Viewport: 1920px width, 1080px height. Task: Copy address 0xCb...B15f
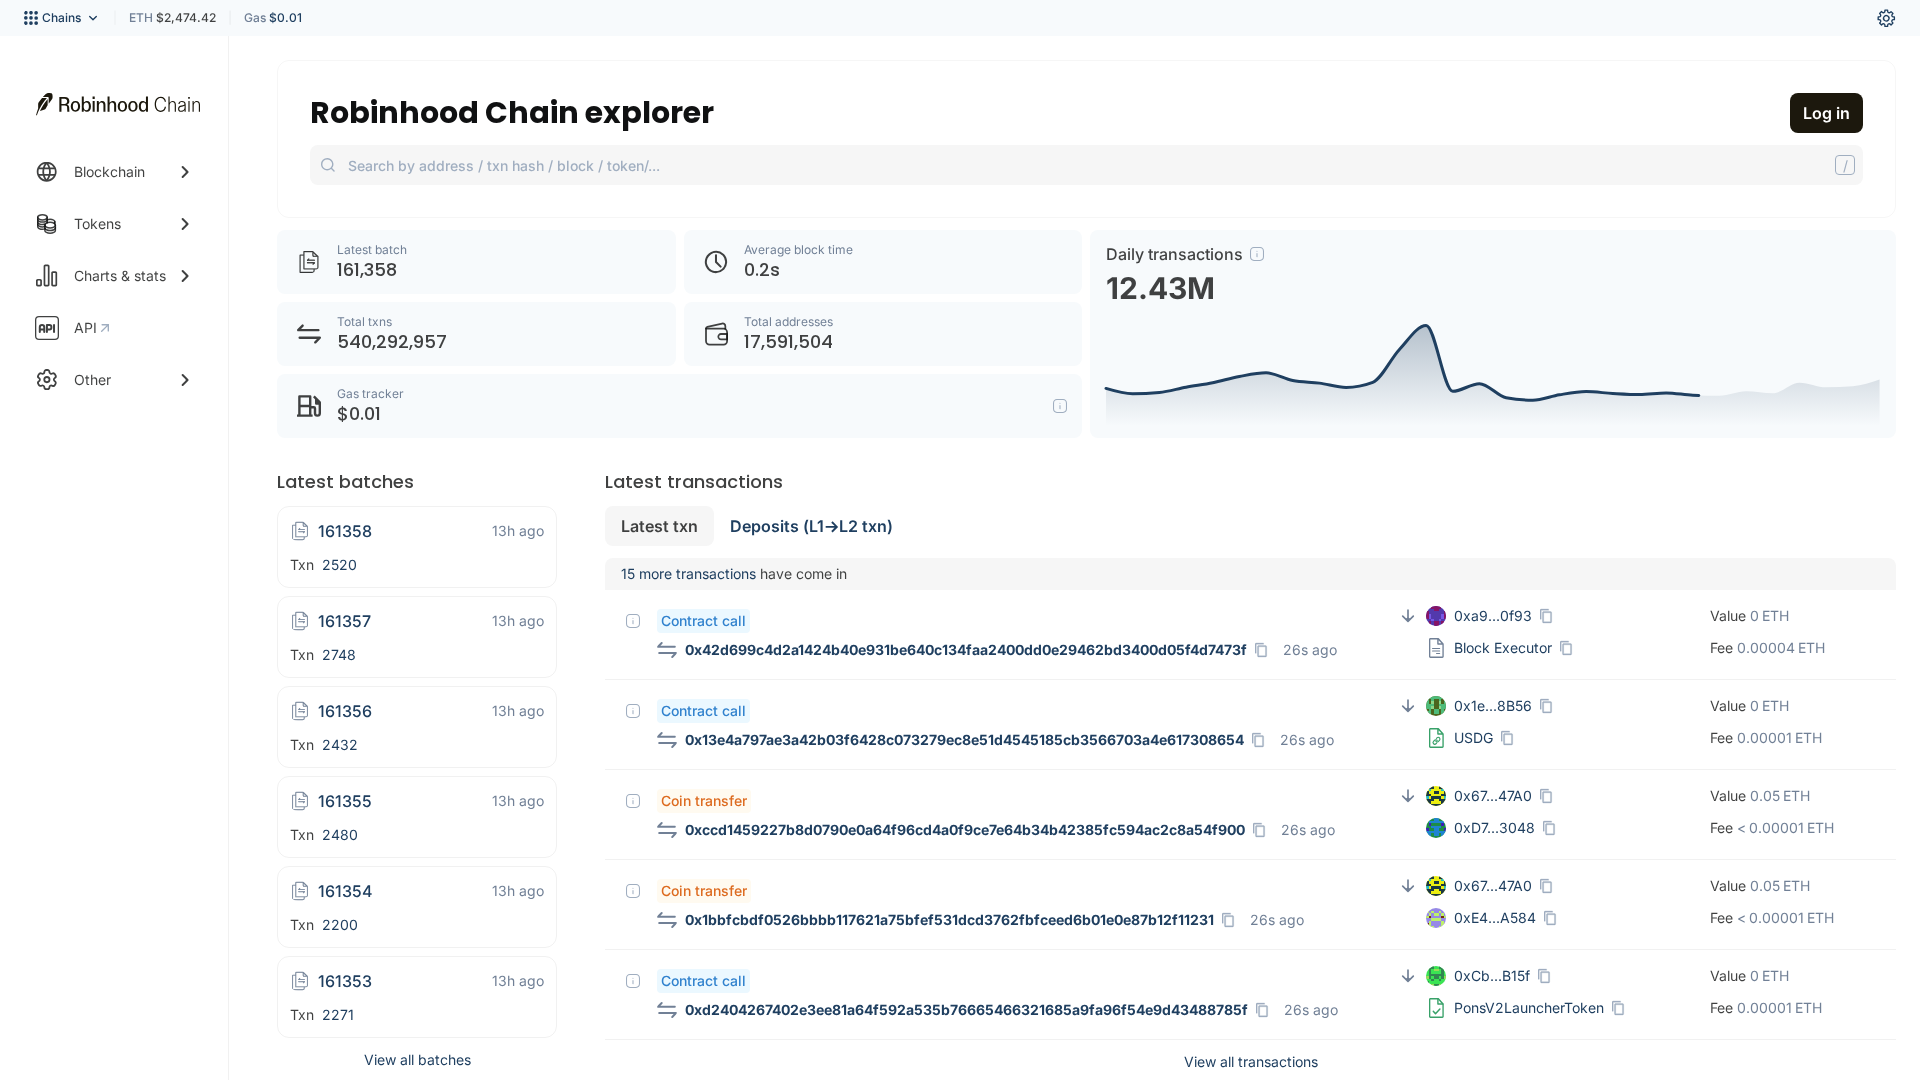1544,976
